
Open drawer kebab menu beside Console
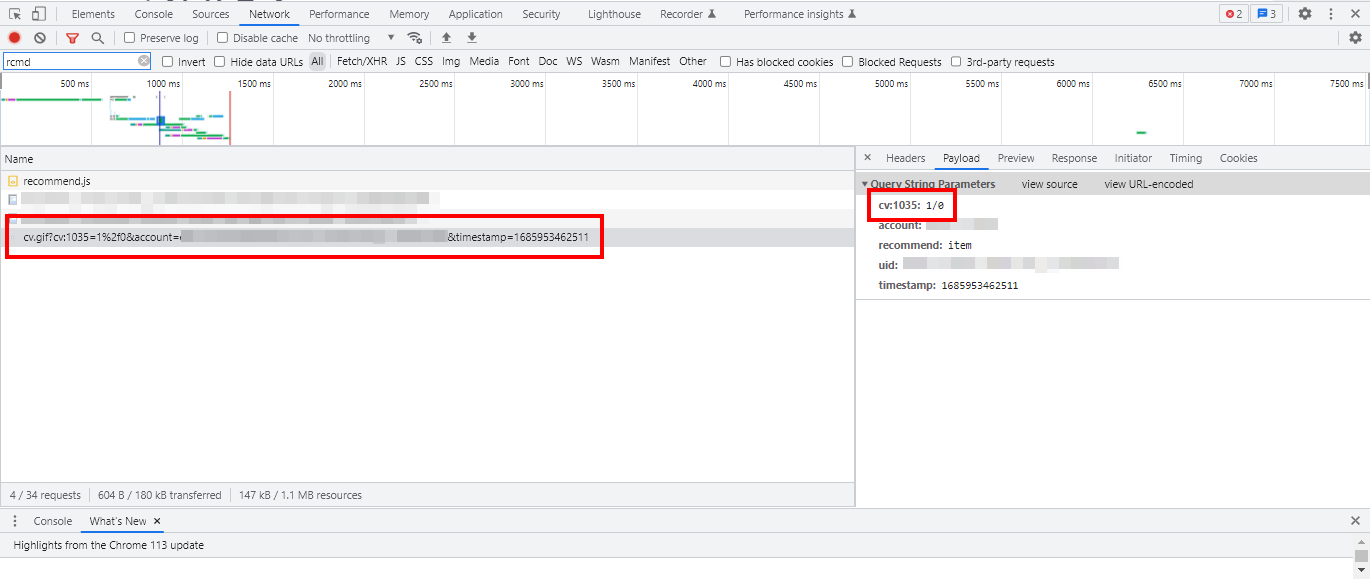[x=15, y=521]
